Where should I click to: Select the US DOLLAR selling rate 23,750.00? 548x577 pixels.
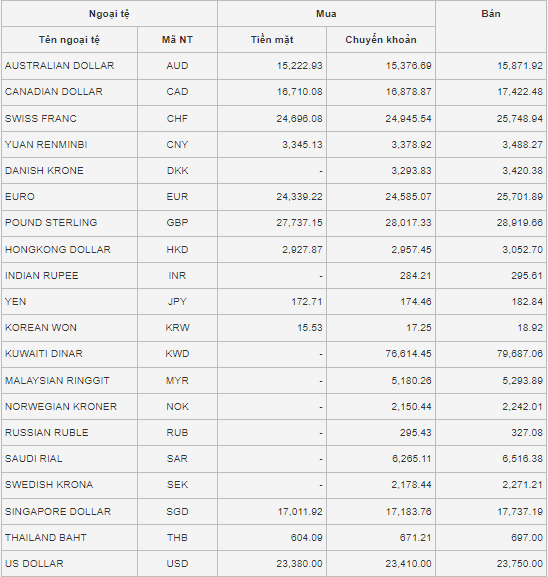click(x=520, y=563)
